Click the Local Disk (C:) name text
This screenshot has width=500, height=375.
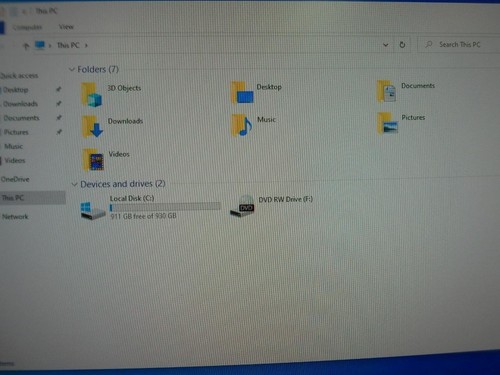point(132,198)
